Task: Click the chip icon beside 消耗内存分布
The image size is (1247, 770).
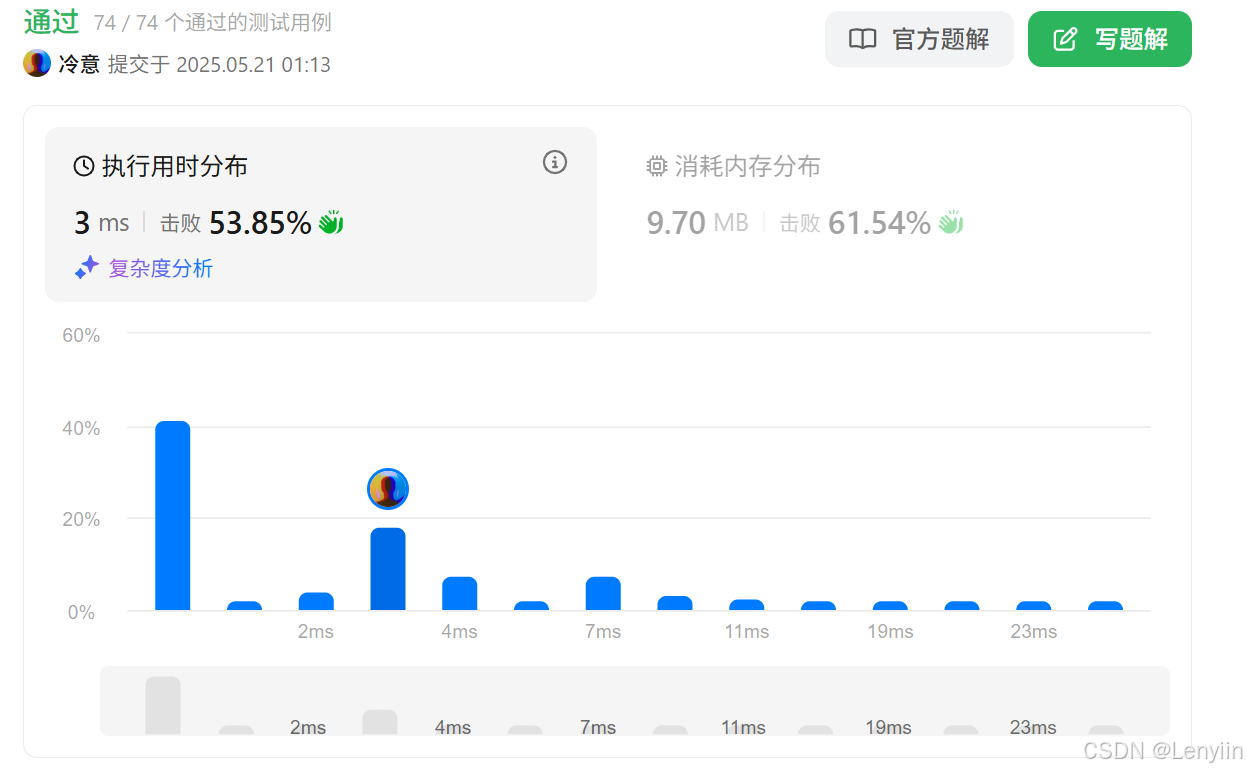Action: click(657, 167)
